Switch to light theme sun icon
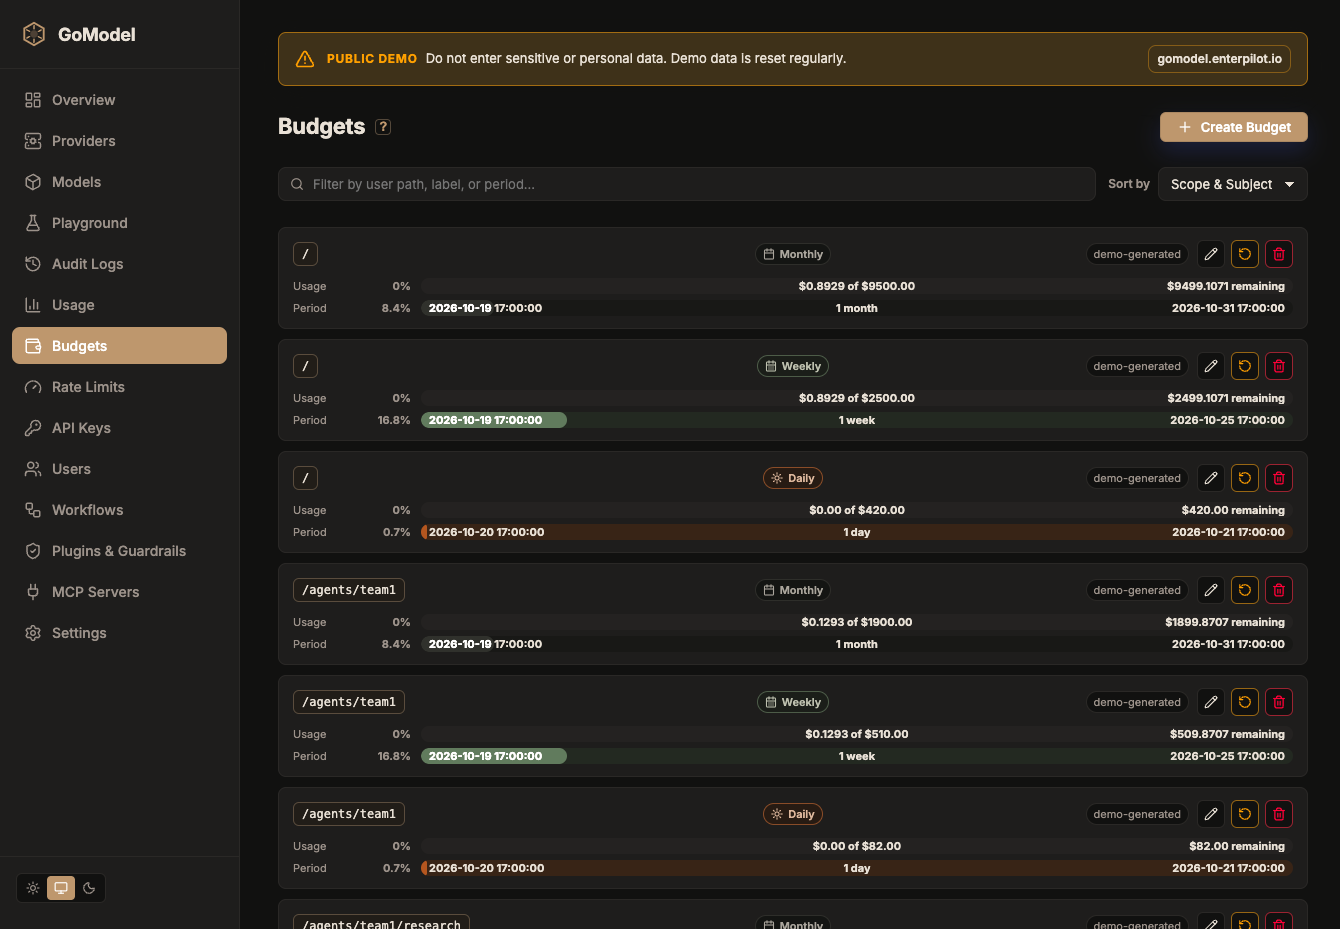This screenshot has height=929, width=1340. pos(33,888)
